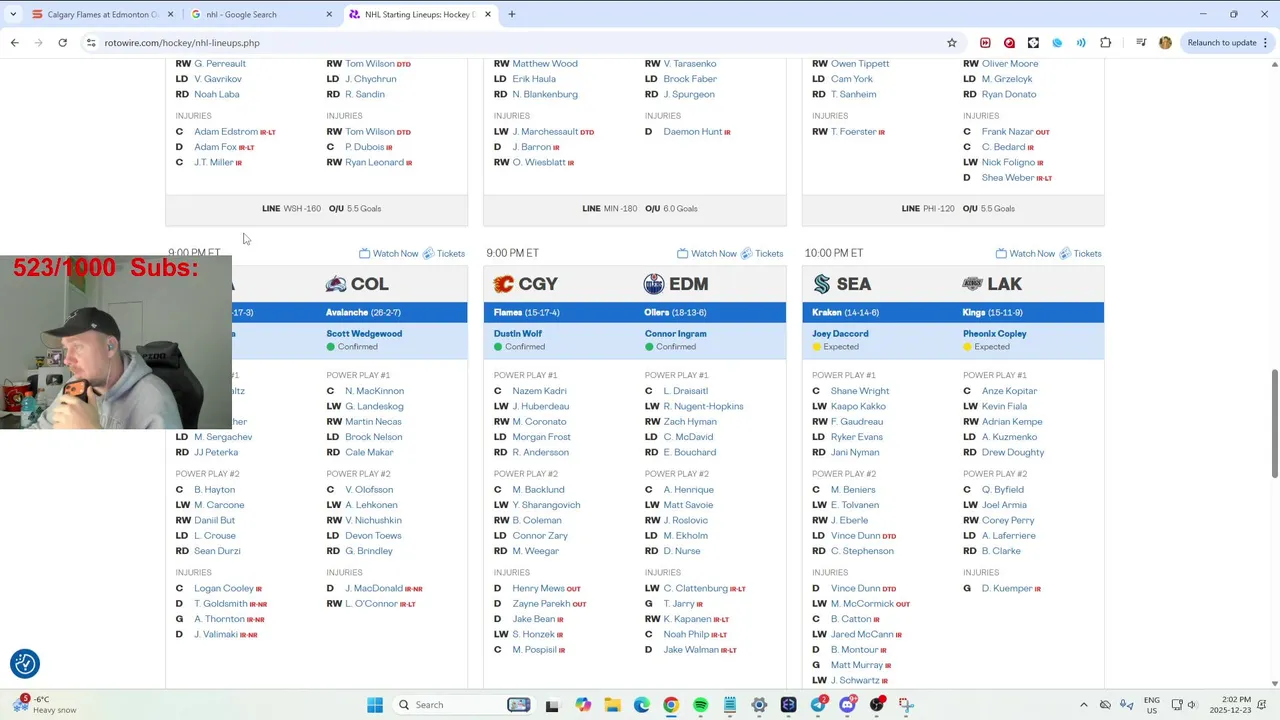
Task: Close the Calgary Flames at Edmonton tab
Action: tap(170, 14)
